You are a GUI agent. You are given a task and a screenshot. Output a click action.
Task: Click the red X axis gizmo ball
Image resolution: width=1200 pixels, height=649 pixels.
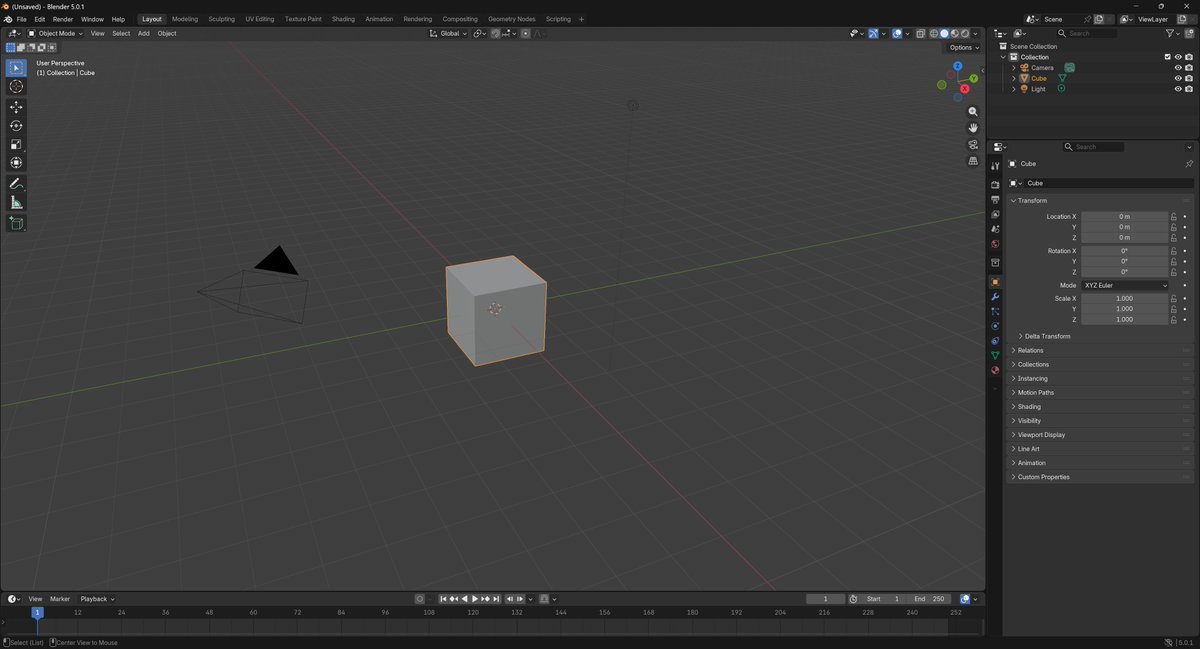(x=965, y=88)
